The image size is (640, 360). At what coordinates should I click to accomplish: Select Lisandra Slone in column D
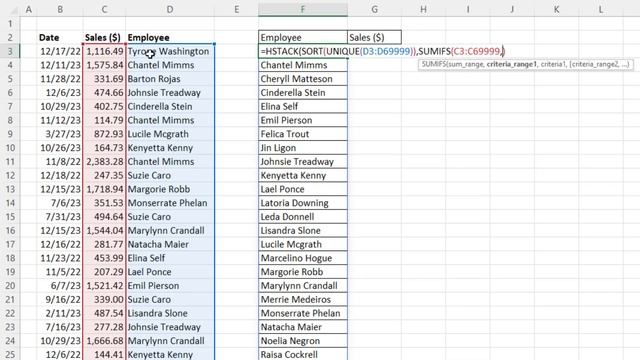170,313
